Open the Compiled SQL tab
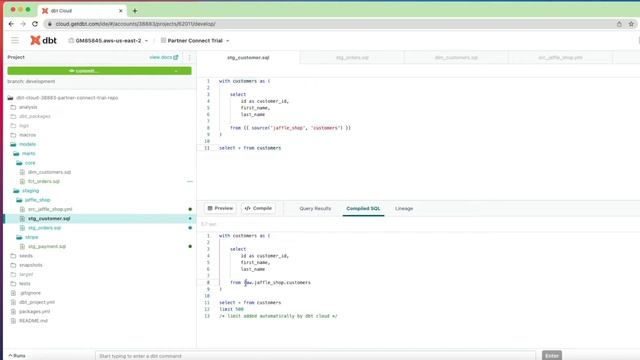 coord(363,209)
